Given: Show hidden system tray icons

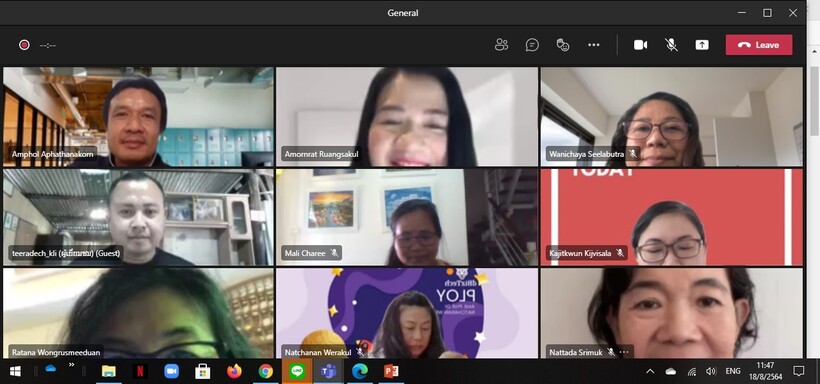Looking at the screenshot, I should point(650,371).
